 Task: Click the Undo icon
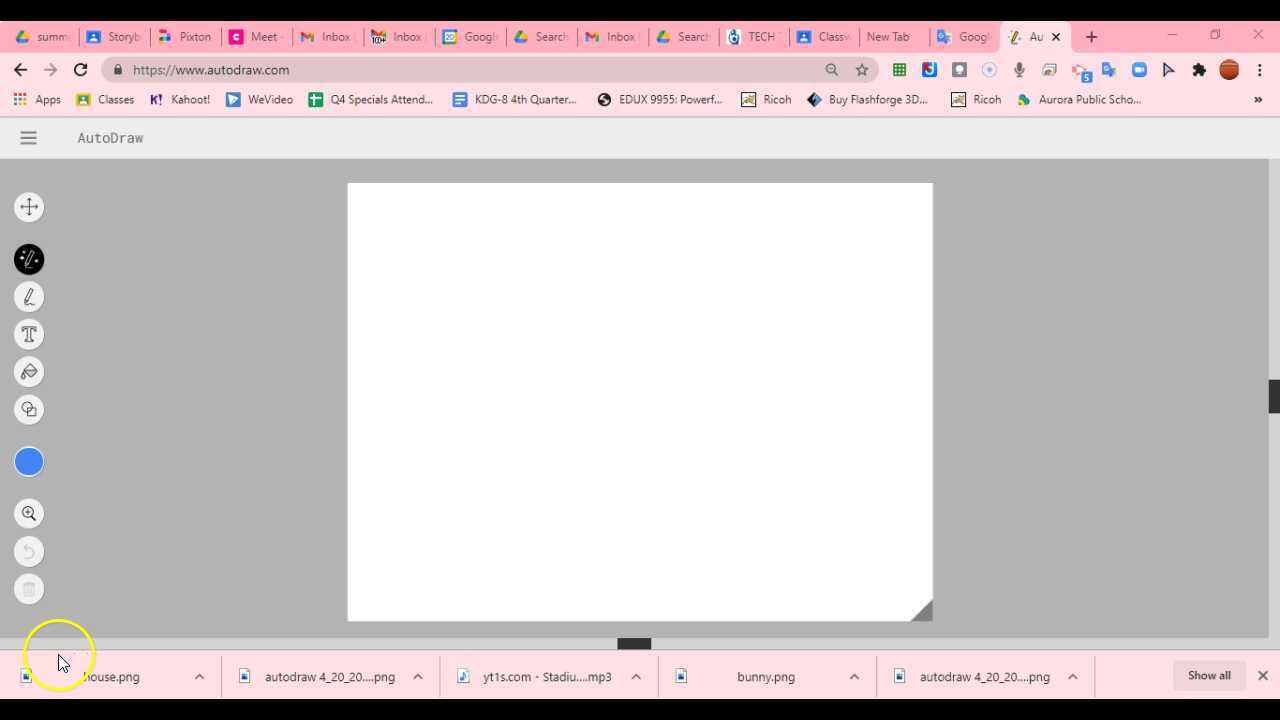[28, 551]
